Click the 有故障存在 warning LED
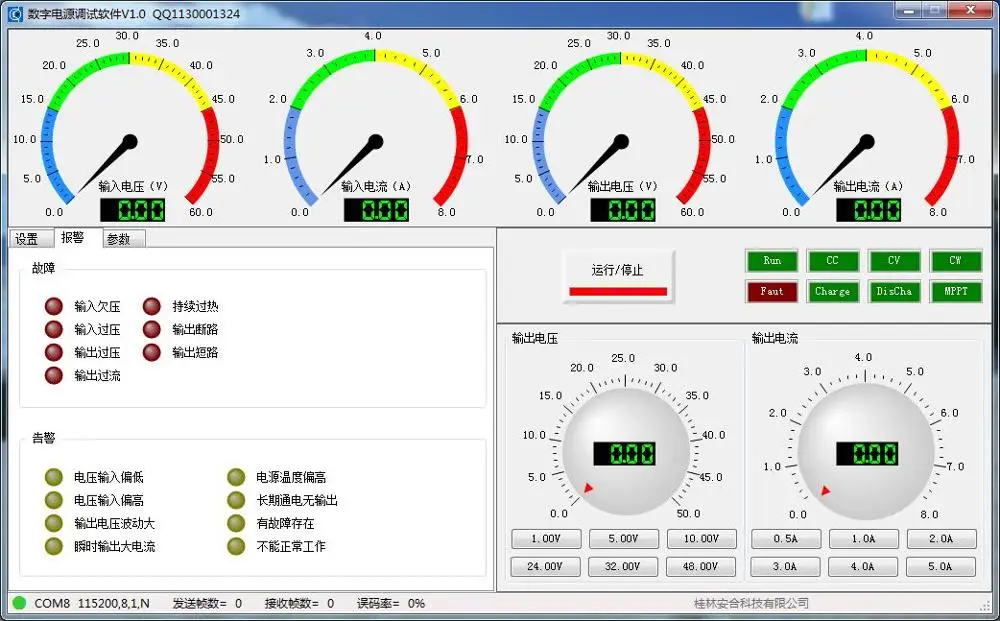This screenshot has width=1000, height=621. [236, 523]
